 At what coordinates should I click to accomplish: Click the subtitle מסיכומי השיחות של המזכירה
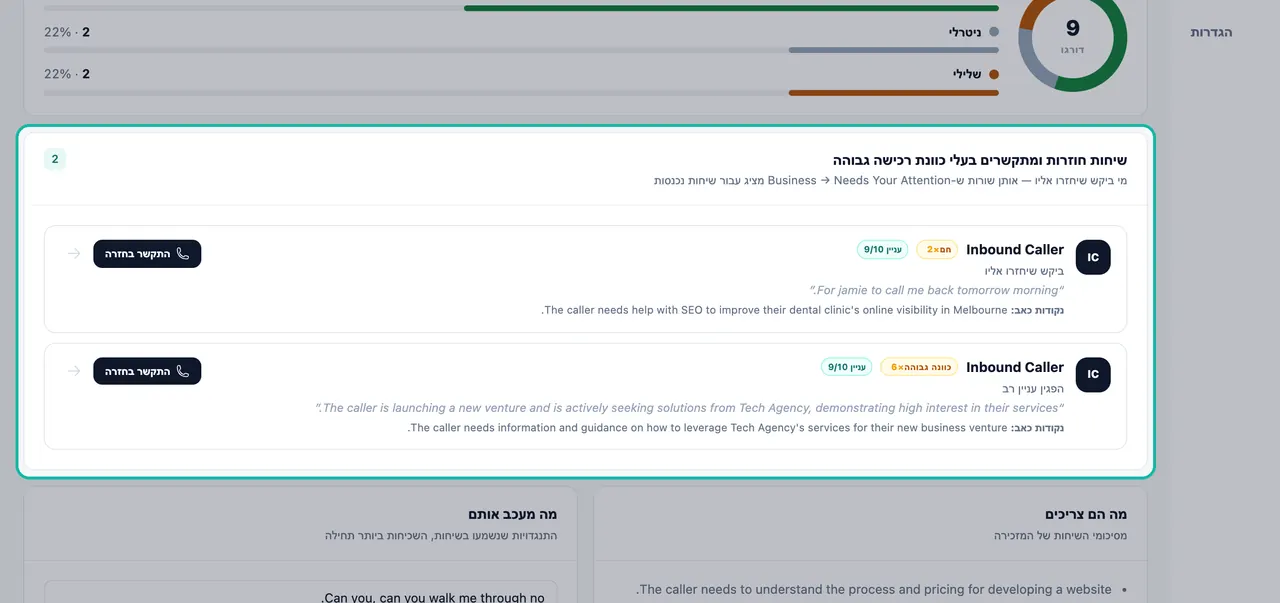coord(1061,535)
